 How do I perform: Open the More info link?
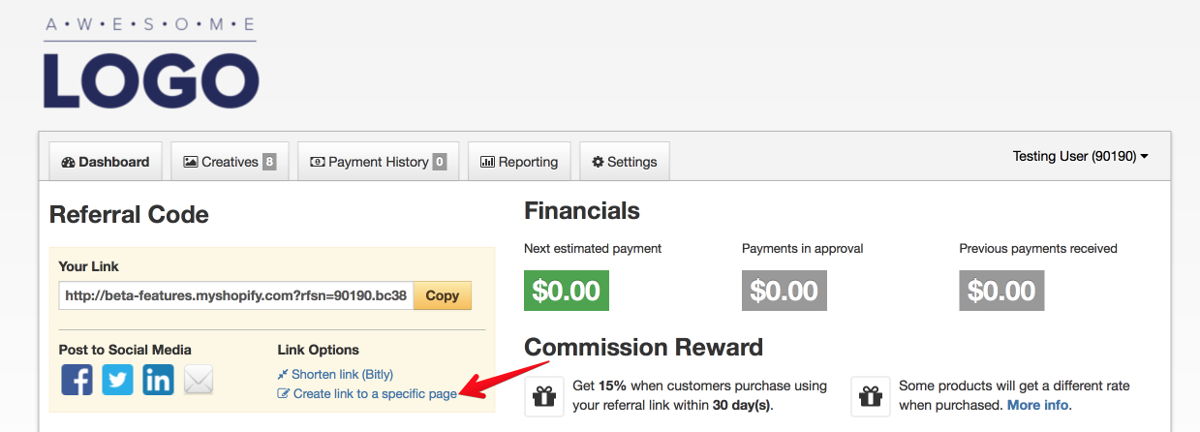[1038, 405]
